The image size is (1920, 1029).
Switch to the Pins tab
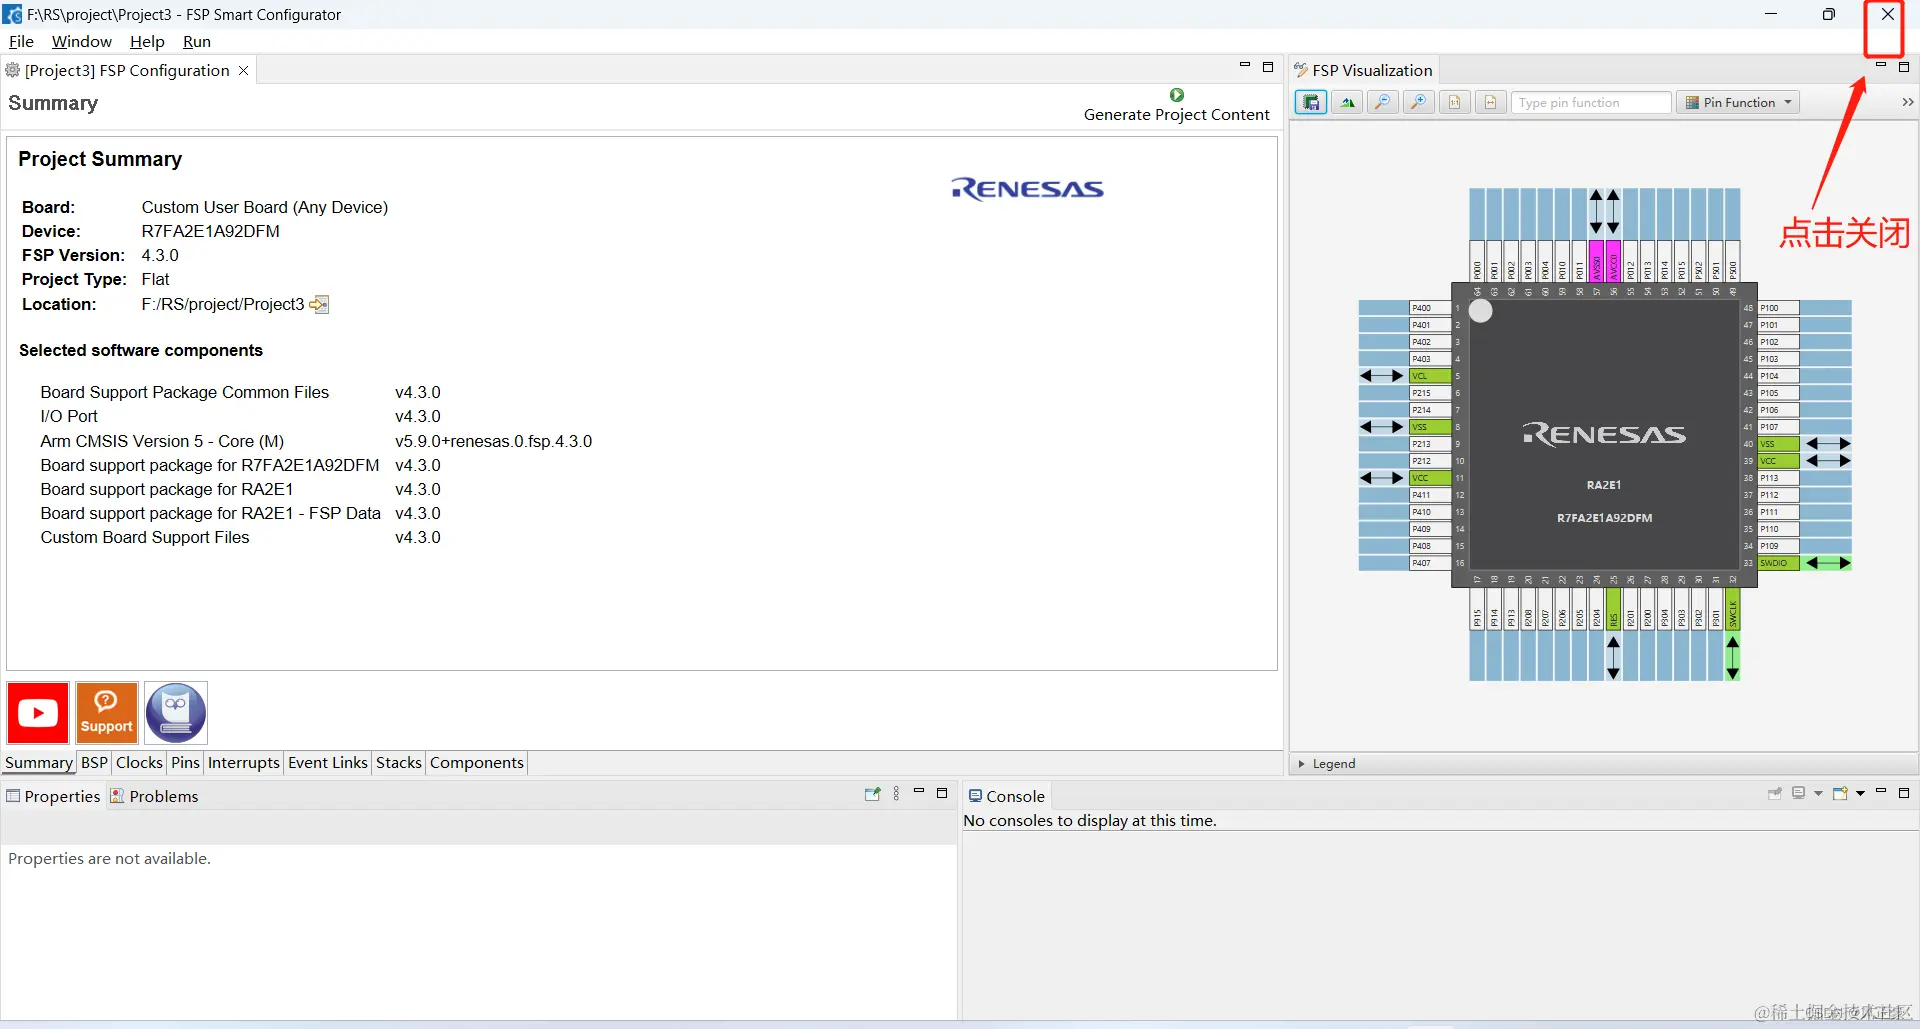click(185, 762)
